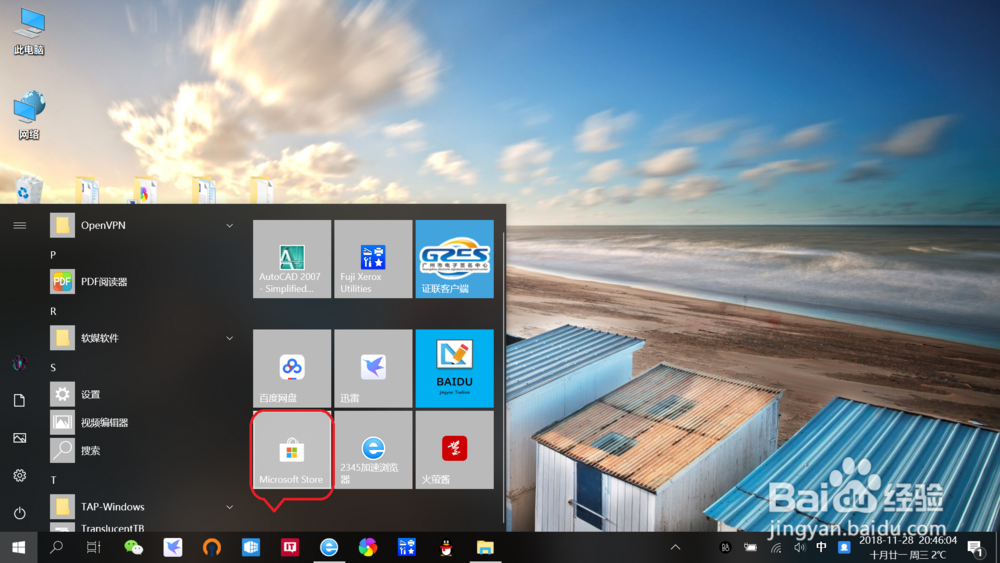Screen dimensions: 1000x563
Task: Jump via the letter P header
Action: click(x=53, y=254)
